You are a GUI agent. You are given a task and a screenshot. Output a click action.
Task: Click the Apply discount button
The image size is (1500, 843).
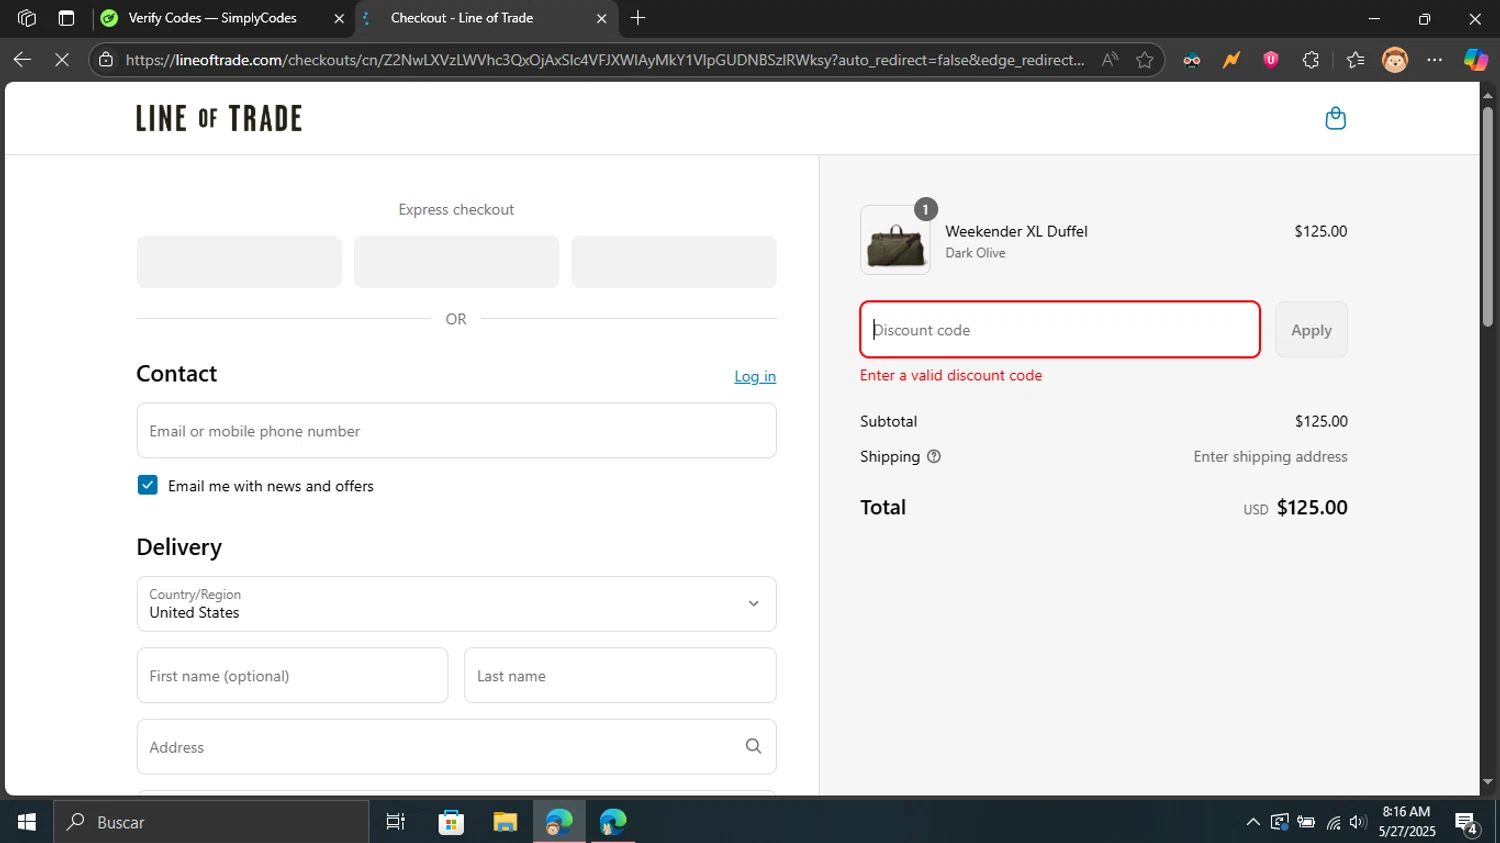pos(1311,330)
